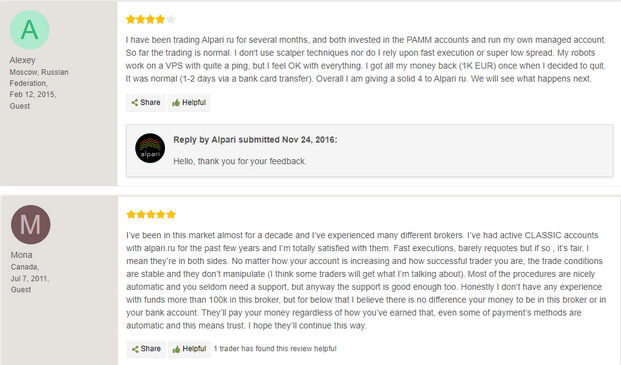This screenshot has width=621, height=365.
Task: Share Mona's review
Action: [x=146, y=349]
